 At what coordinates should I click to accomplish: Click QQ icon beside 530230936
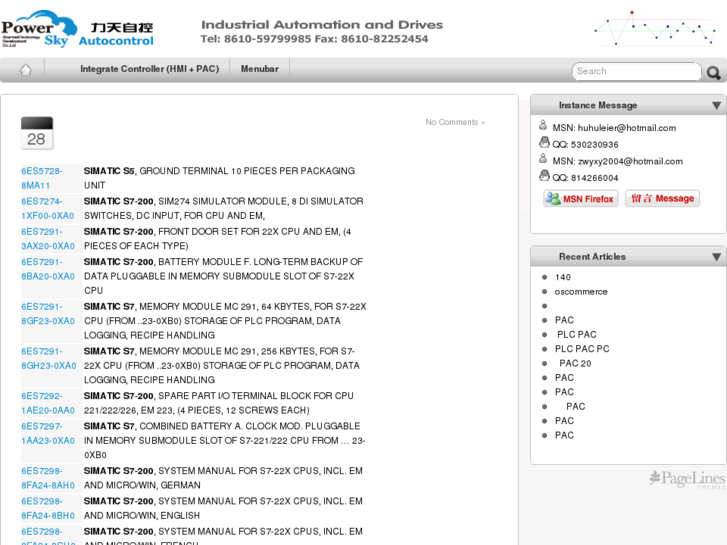pyautogui.click(x=544, y=142)
